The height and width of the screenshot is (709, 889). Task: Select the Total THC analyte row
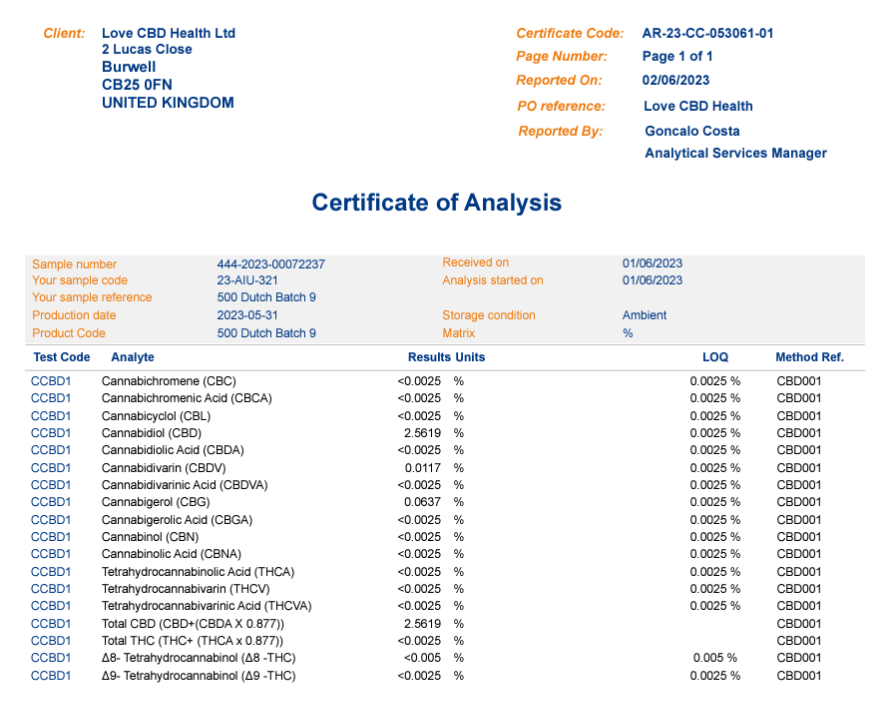pos(192,641)
